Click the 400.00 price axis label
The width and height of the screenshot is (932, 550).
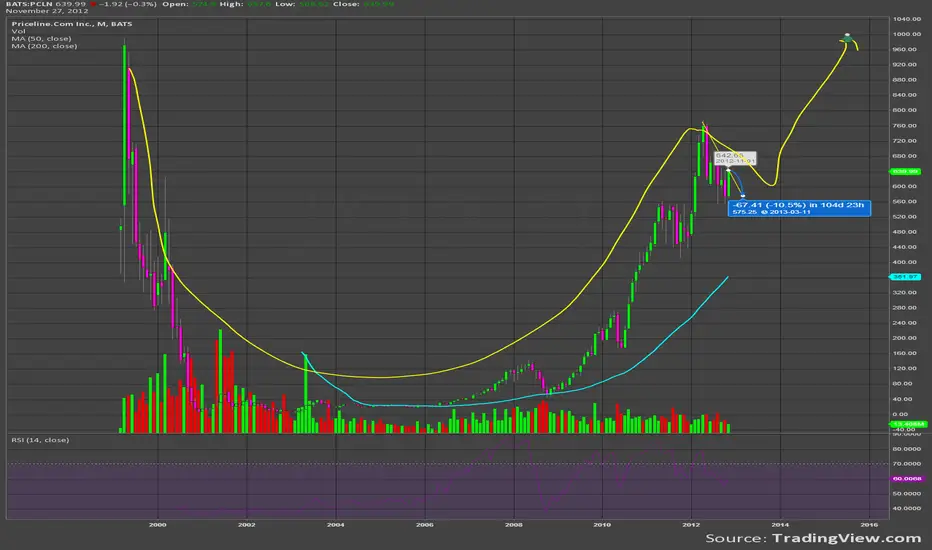click(904, 262)
